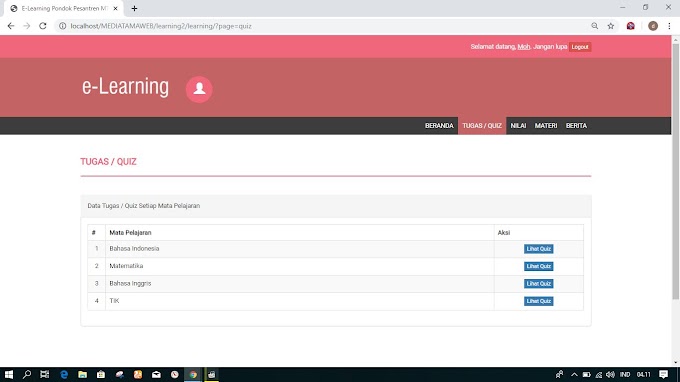Go to the BERANDA menu
This screenshot has width=680, height=382.
439,126
